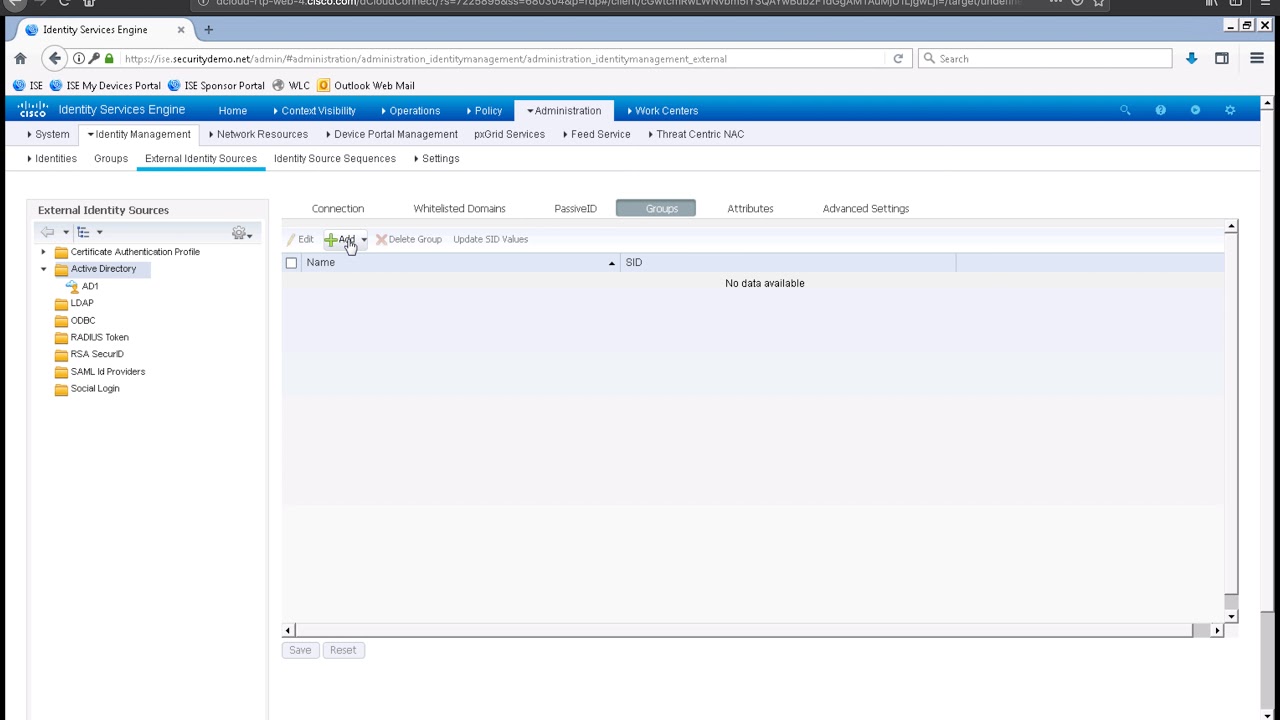Select the RSA SecurID tree item
This screenshot has width=1280, height=720.
(x=97, y=354)
